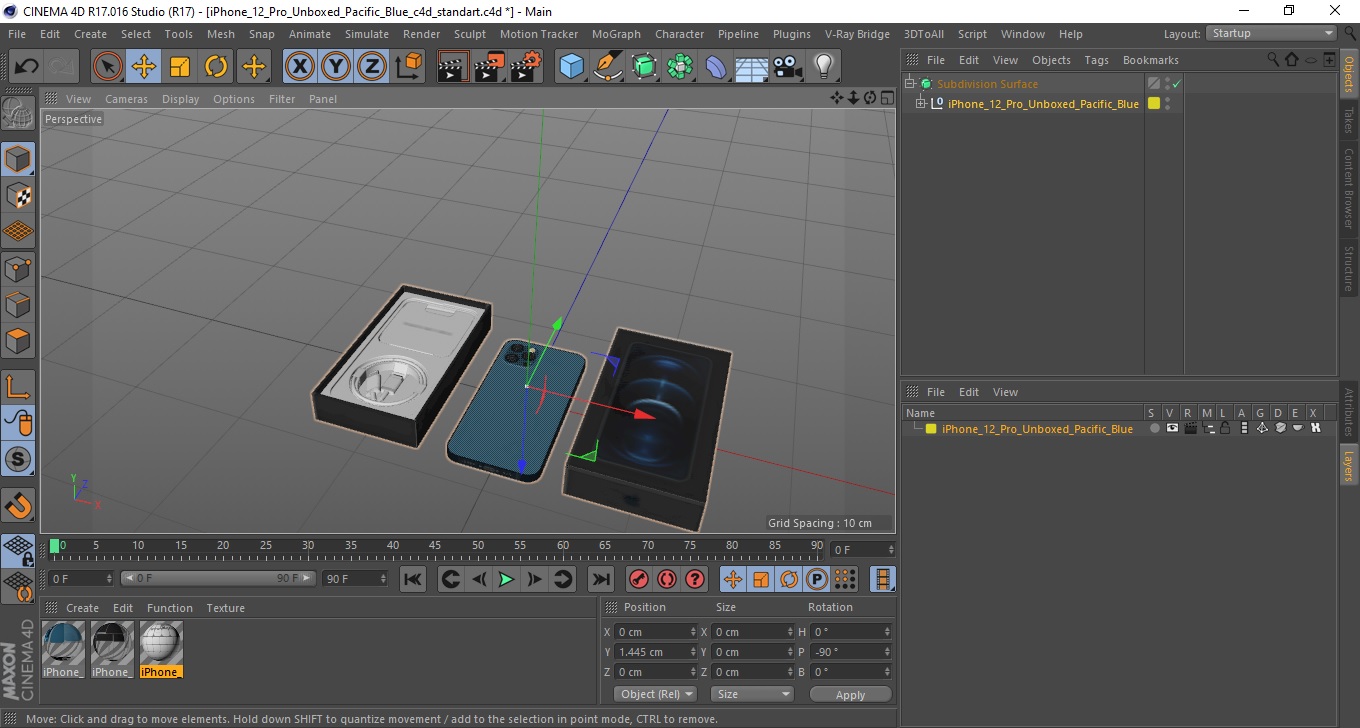Activate the Rotate tool

click(x=216, y=67)
